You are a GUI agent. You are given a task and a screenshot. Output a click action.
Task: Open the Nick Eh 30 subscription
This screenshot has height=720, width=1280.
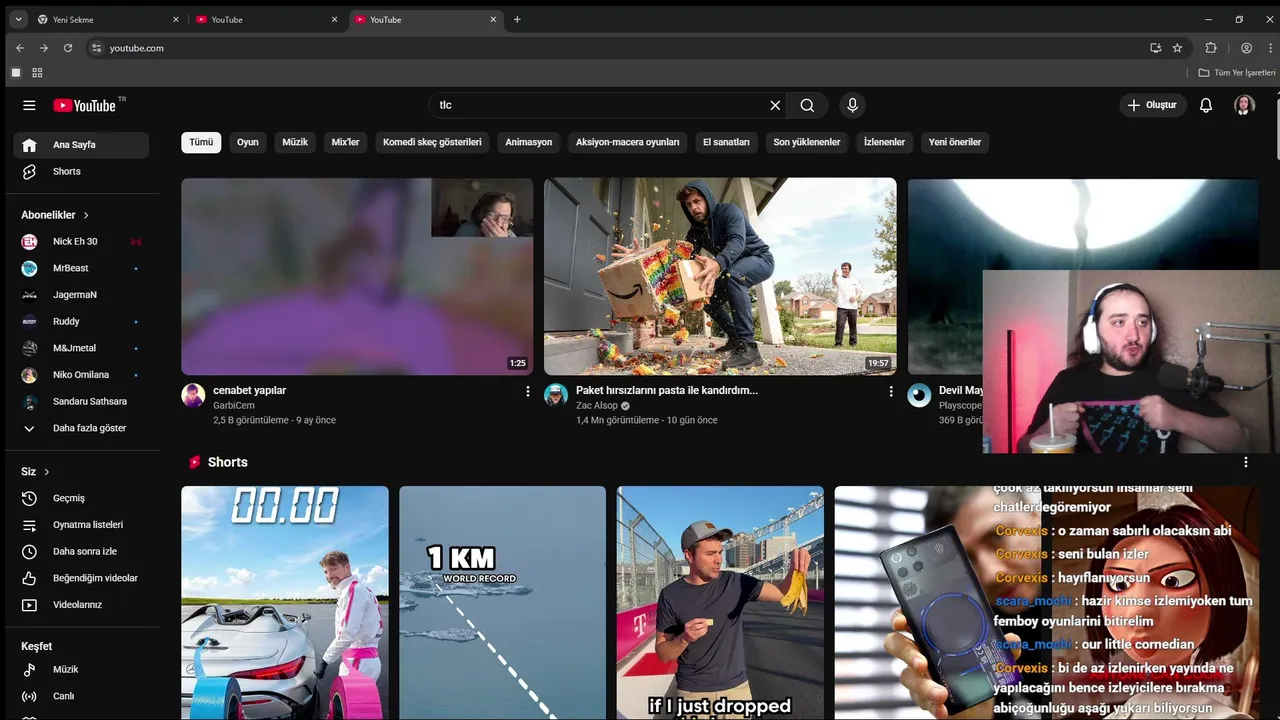[x=81, y=241]
